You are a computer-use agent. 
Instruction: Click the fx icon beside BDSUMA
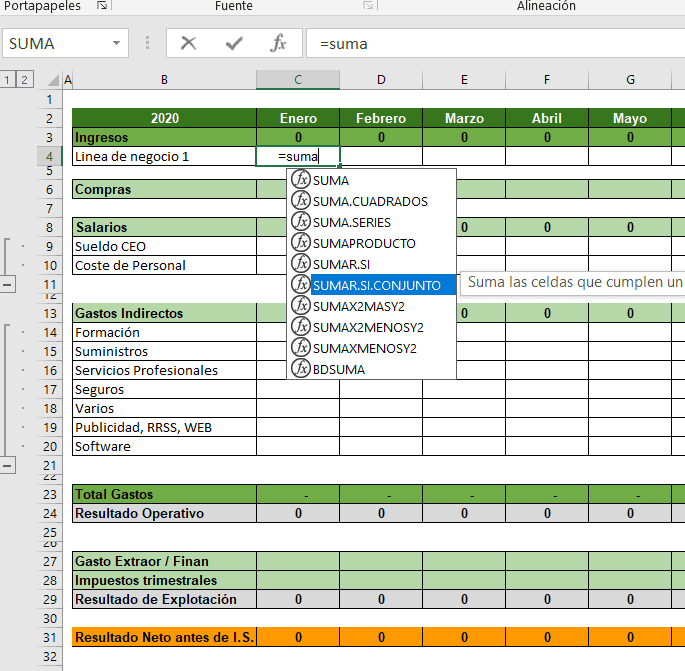point(301,368)
